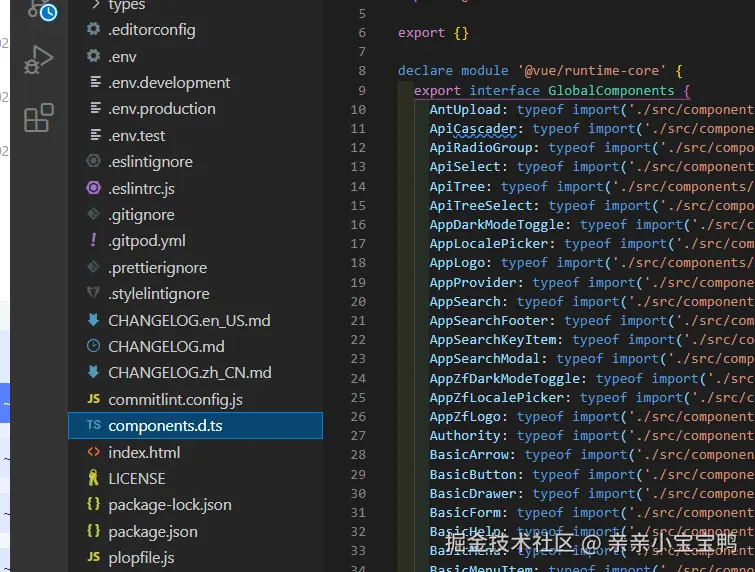This screenshot has height=572, width=755.
Task: Click AppSearchKeyItem property name
Action: click(x=493, y=340)
